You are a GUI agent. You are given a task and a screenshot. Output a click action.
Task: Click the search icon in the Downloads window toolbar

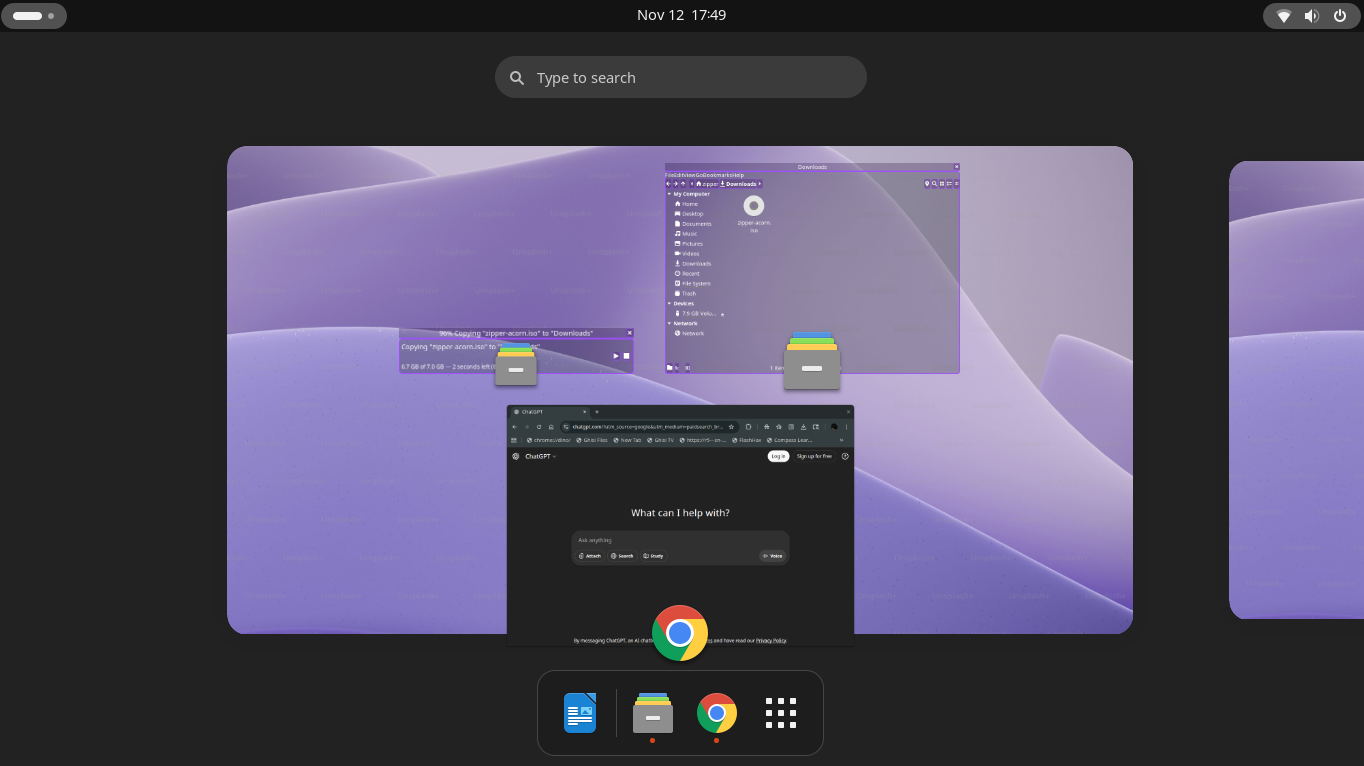934,184
